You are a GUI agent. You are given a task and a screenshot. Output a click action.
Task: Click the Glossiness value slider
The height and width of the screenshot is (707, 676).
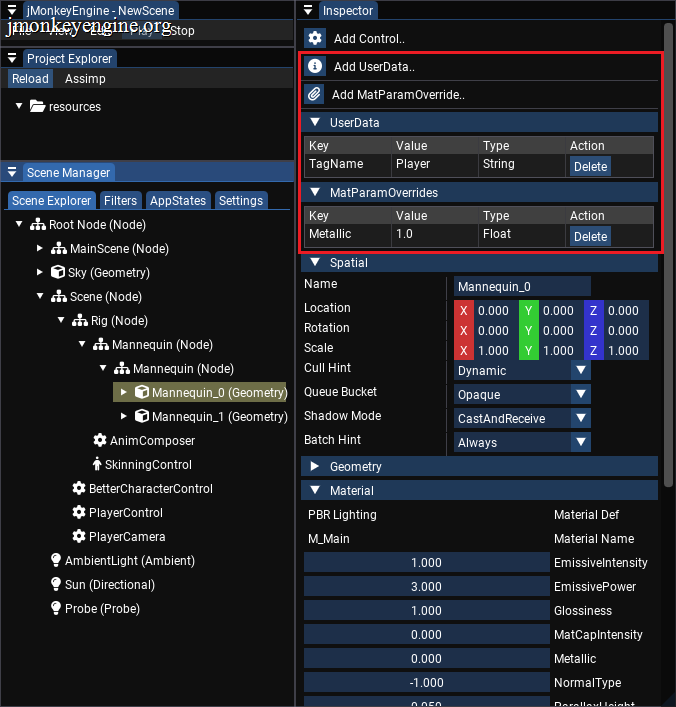pyautogui.click(x=426, y=610)
